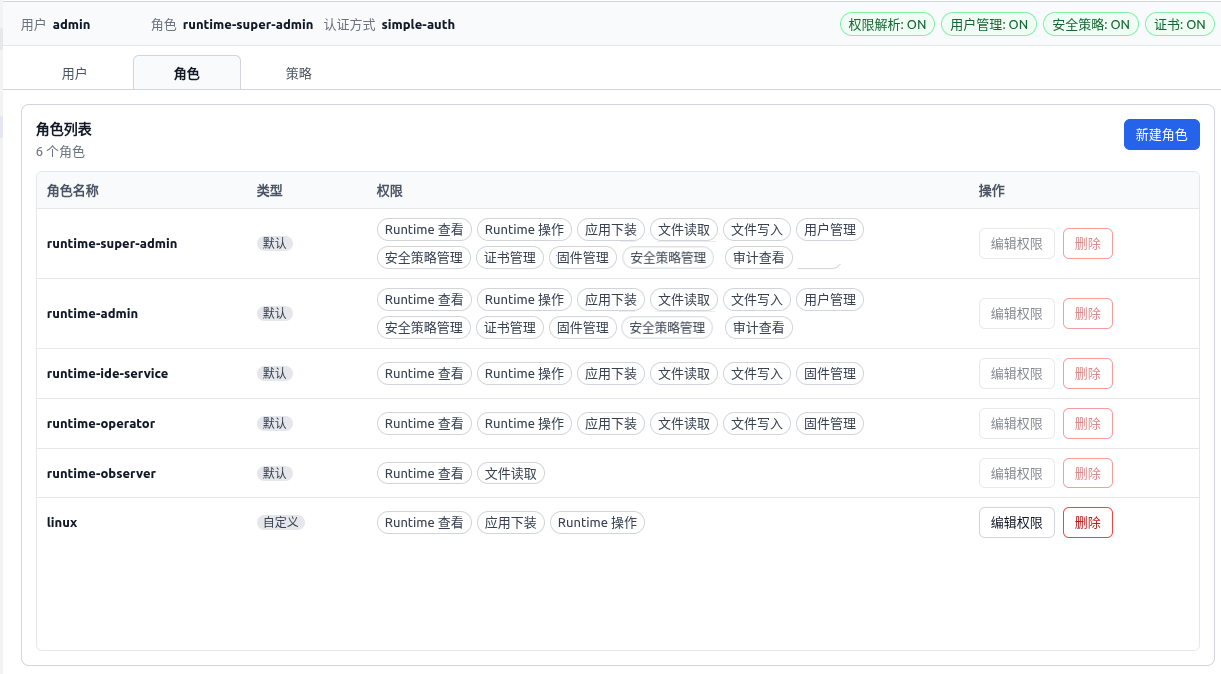The image size is (1221, 674).
Task: Click Runtime 查看 tag in runtime-observer row
Action: tap(424, 474)
